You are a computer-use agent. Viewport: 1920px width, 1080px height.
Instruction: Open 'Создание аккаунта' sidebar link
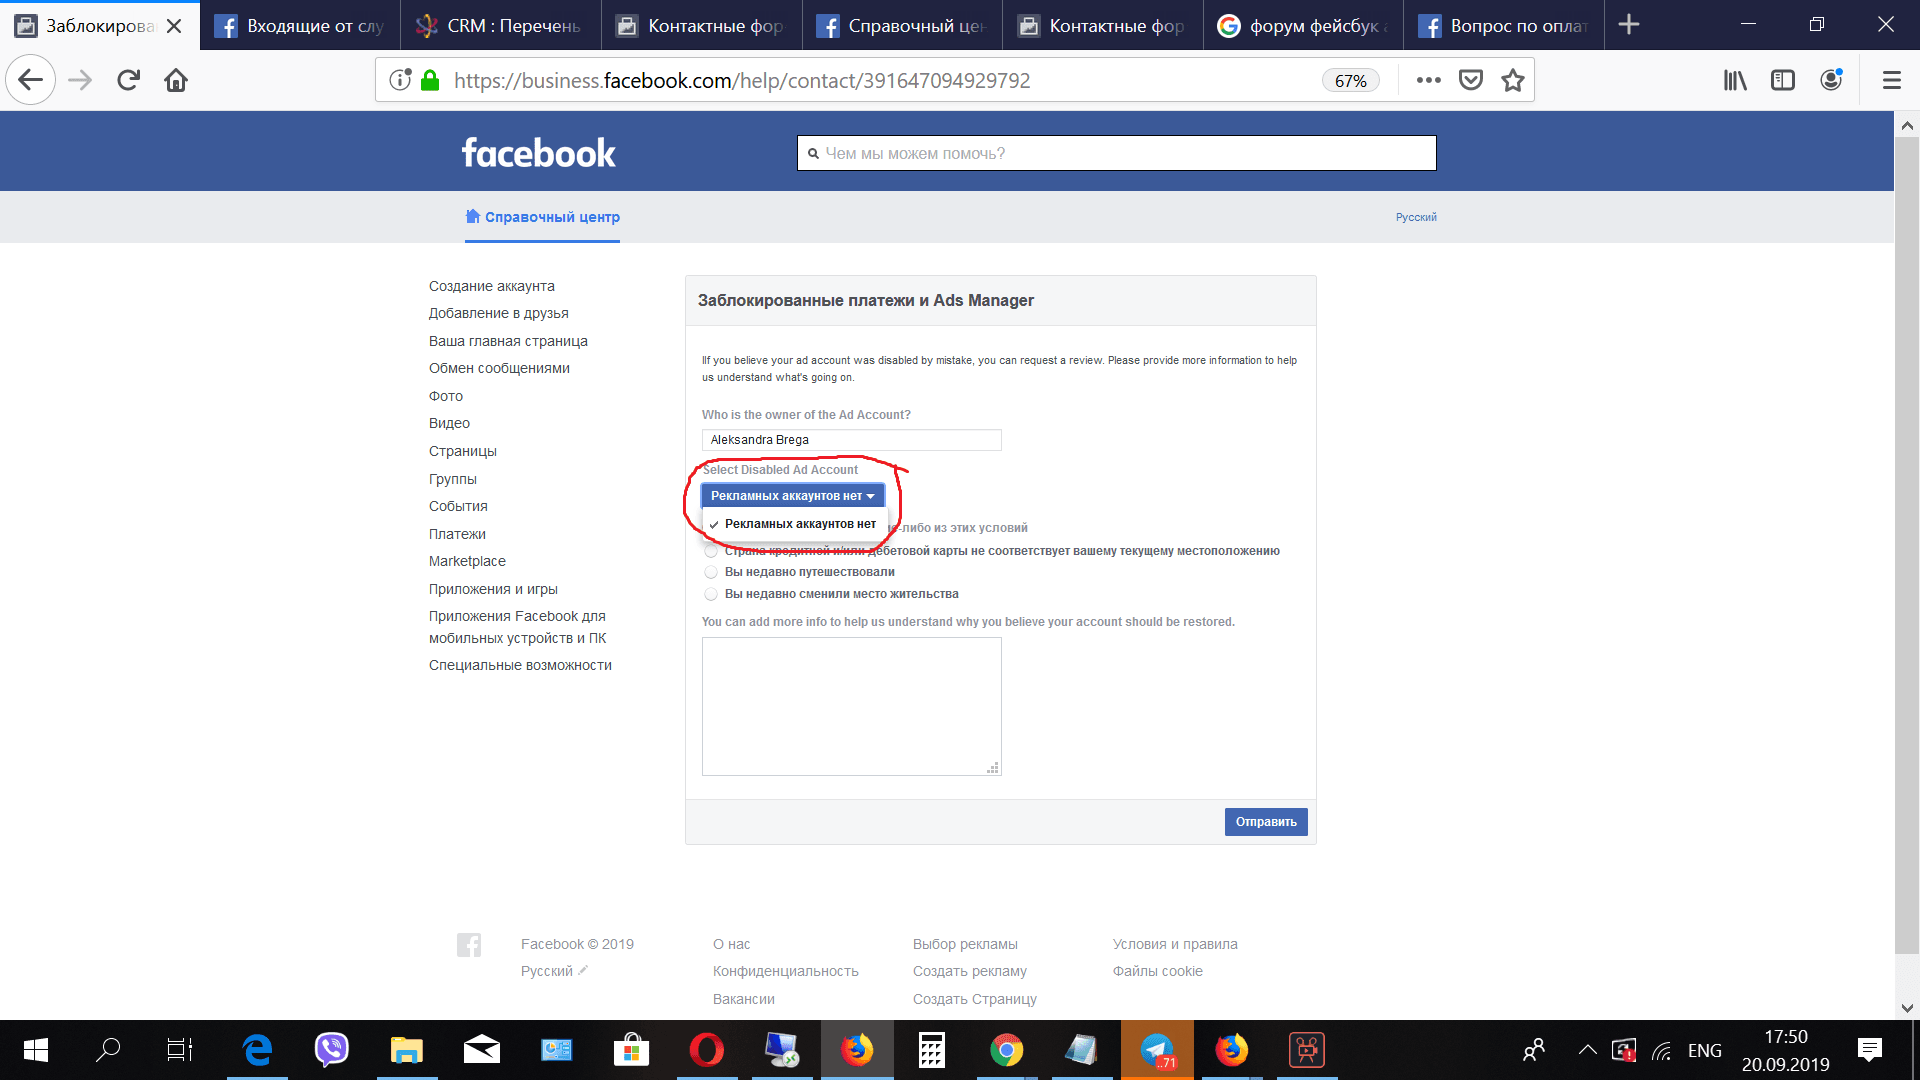click(492, 286)
